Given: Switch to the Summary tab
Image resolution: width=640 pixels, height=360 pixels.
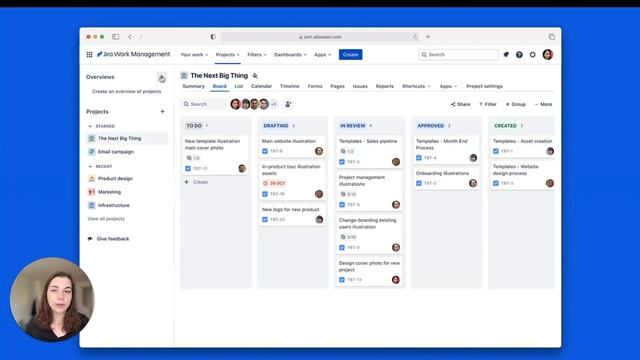Looking at the screenshot, I should [x=193, y=86].
